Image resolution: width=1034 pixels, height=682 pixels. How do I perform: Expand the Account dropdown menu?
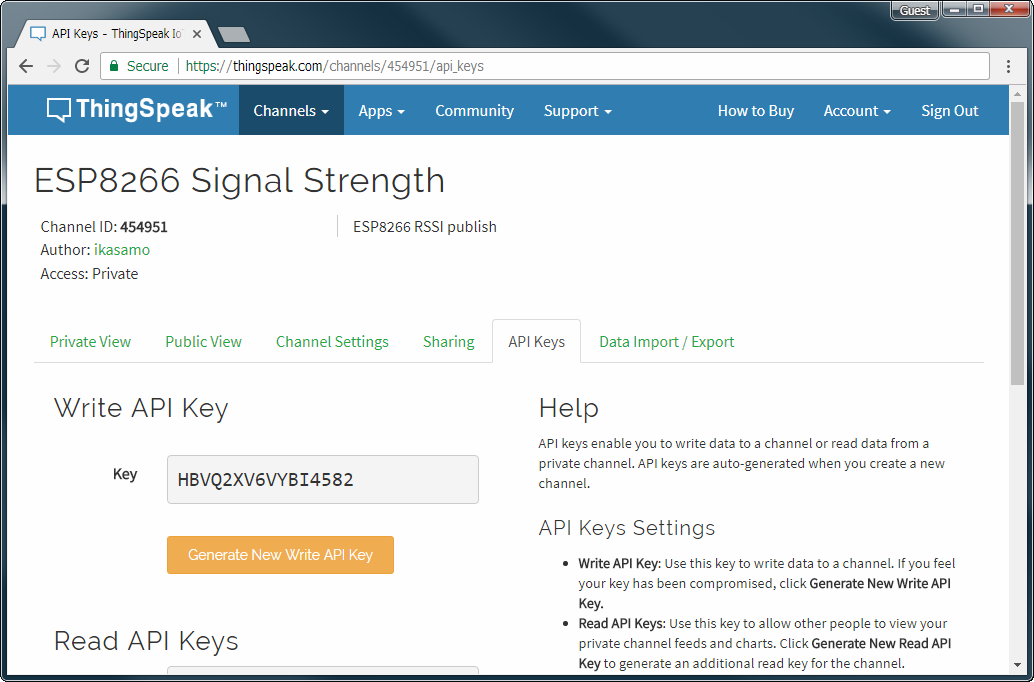[x=857, y=110]
